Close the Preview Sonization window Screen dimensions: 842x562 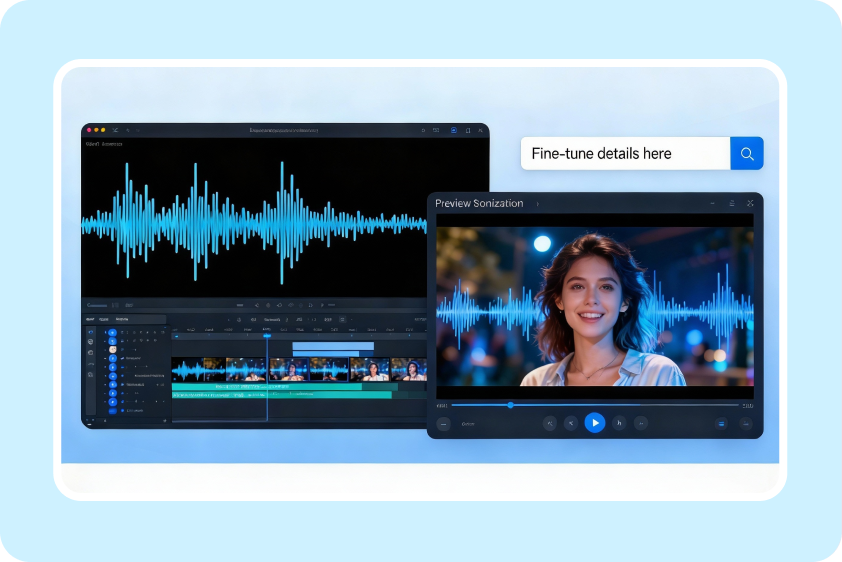[x=750, y=203]
